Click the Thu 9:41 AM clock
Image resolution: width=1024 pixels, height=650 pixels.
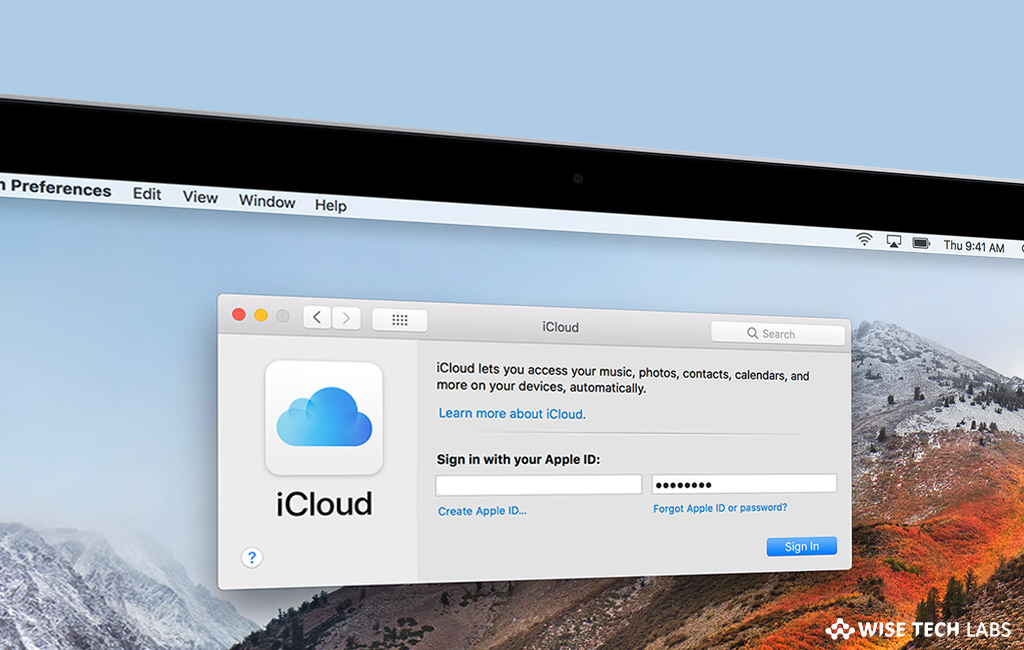click(x=974, y=246)
